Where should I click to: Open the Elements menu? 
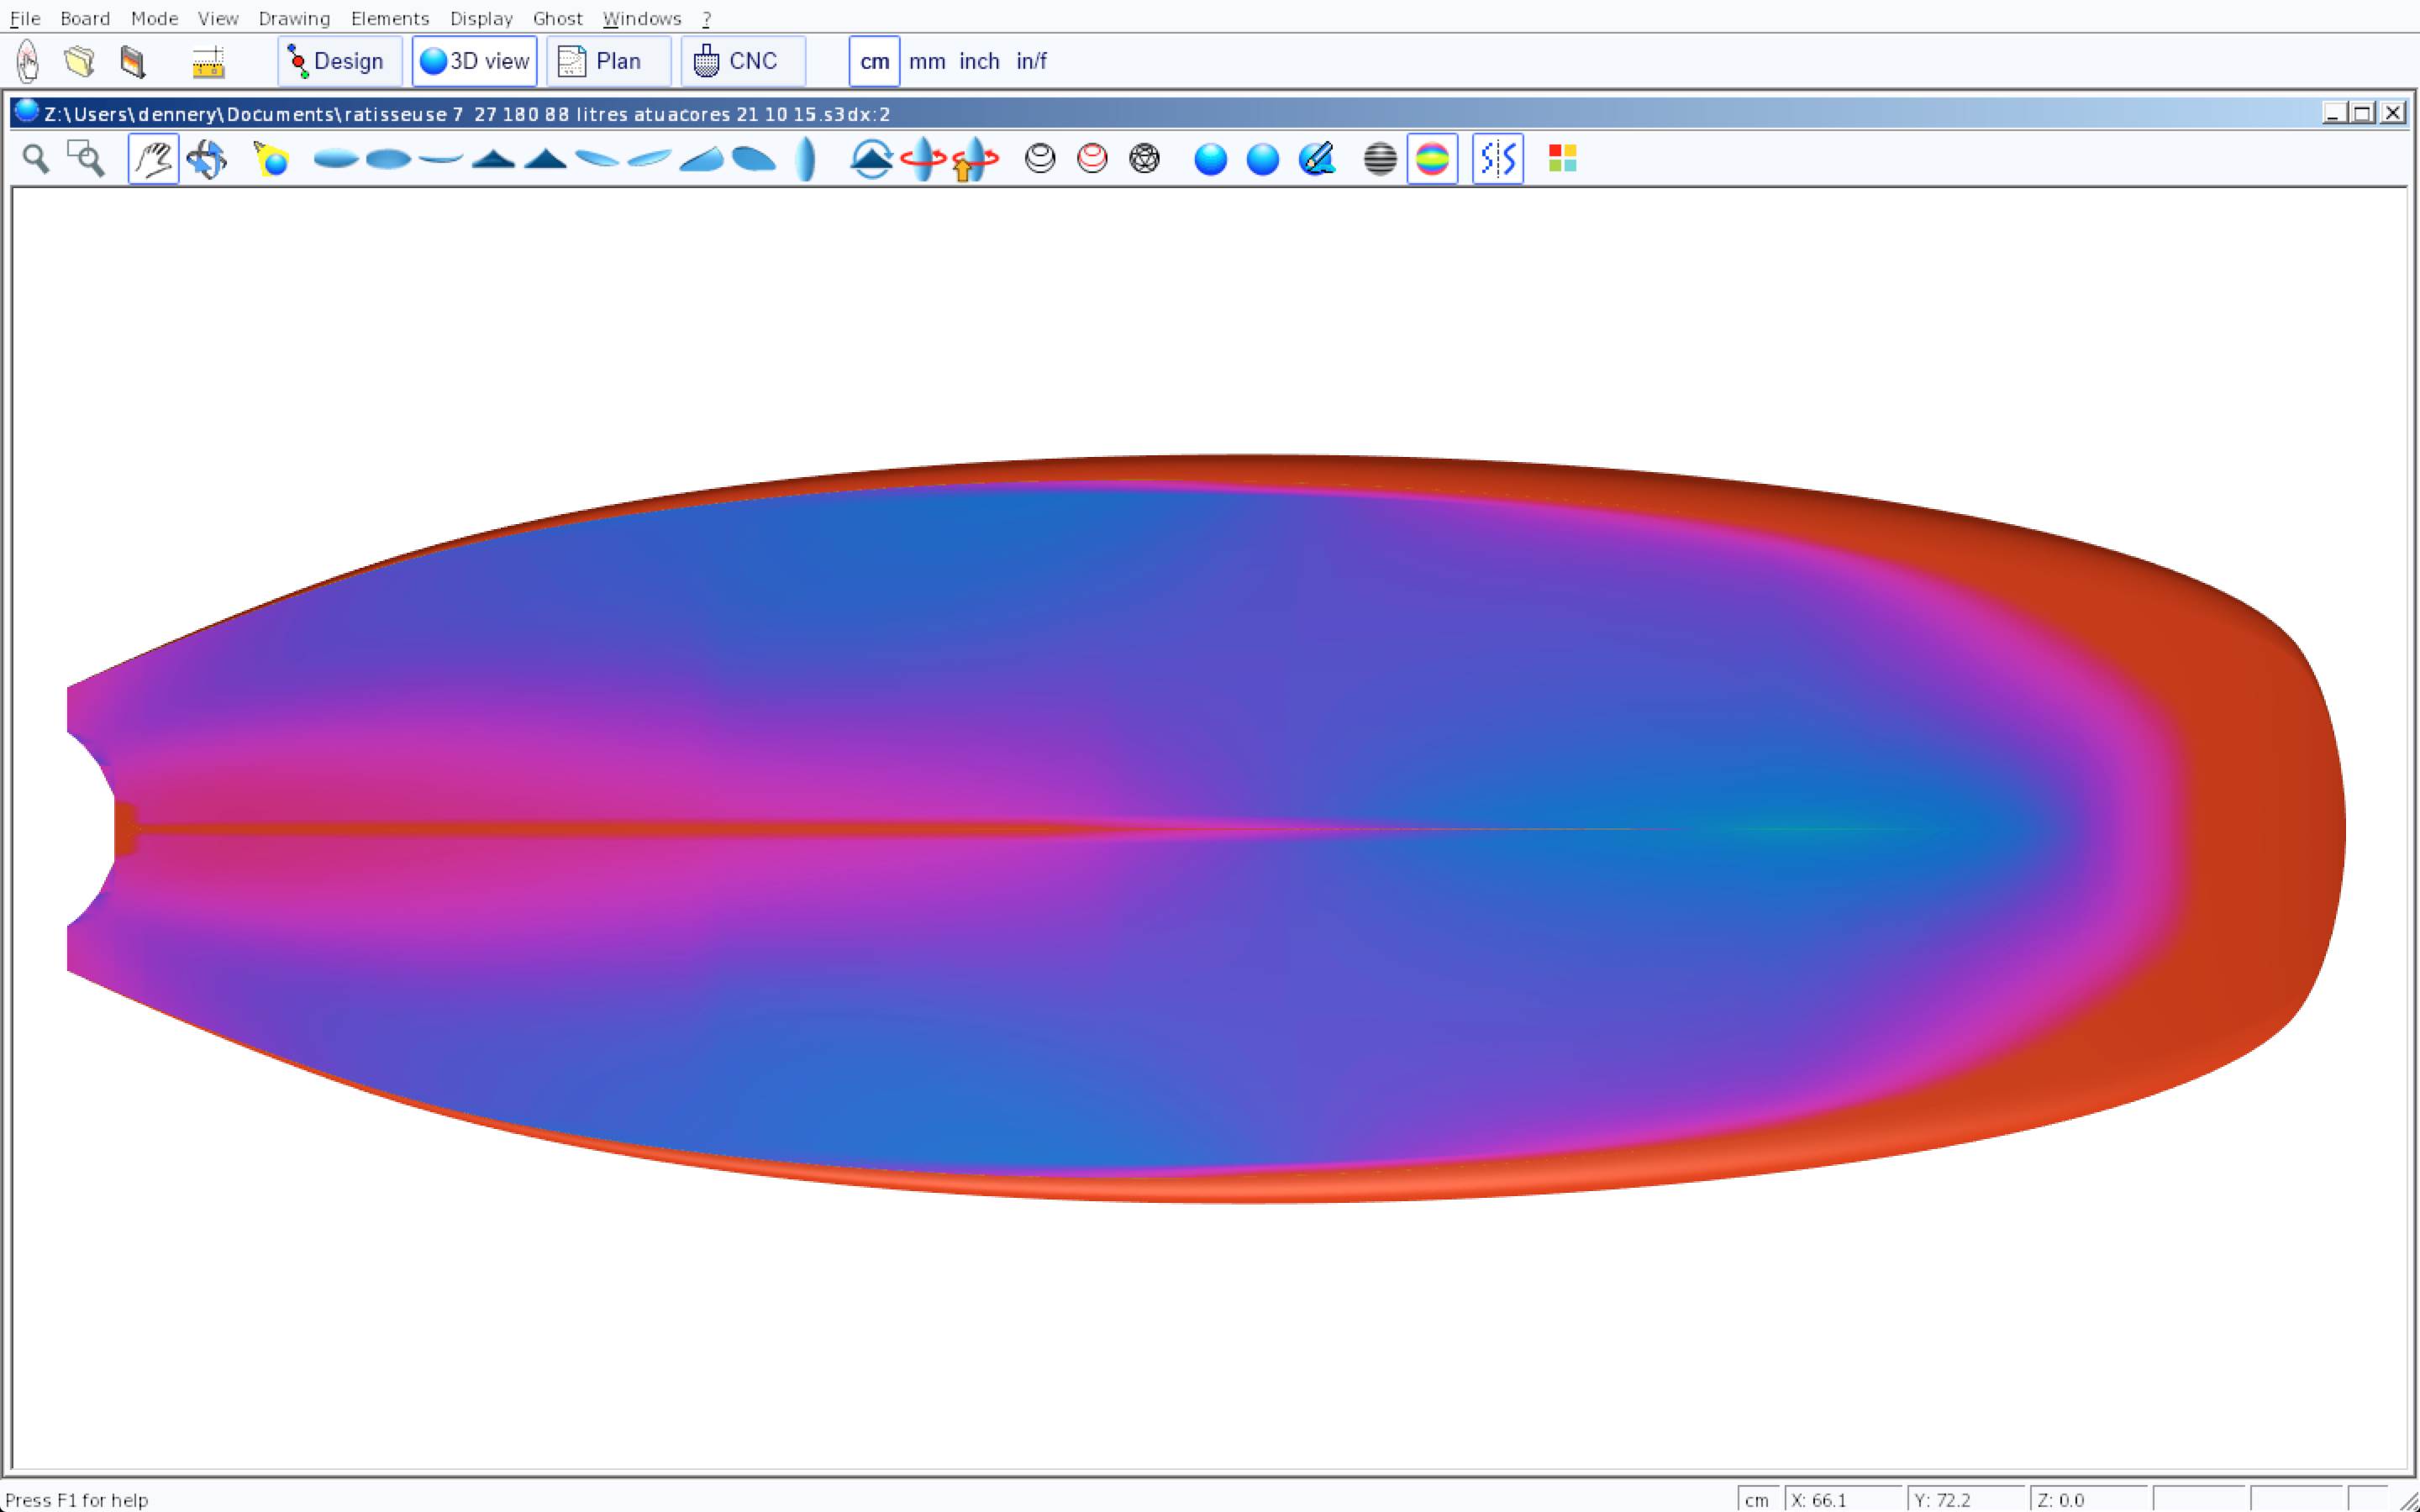(x=390, y=18)
